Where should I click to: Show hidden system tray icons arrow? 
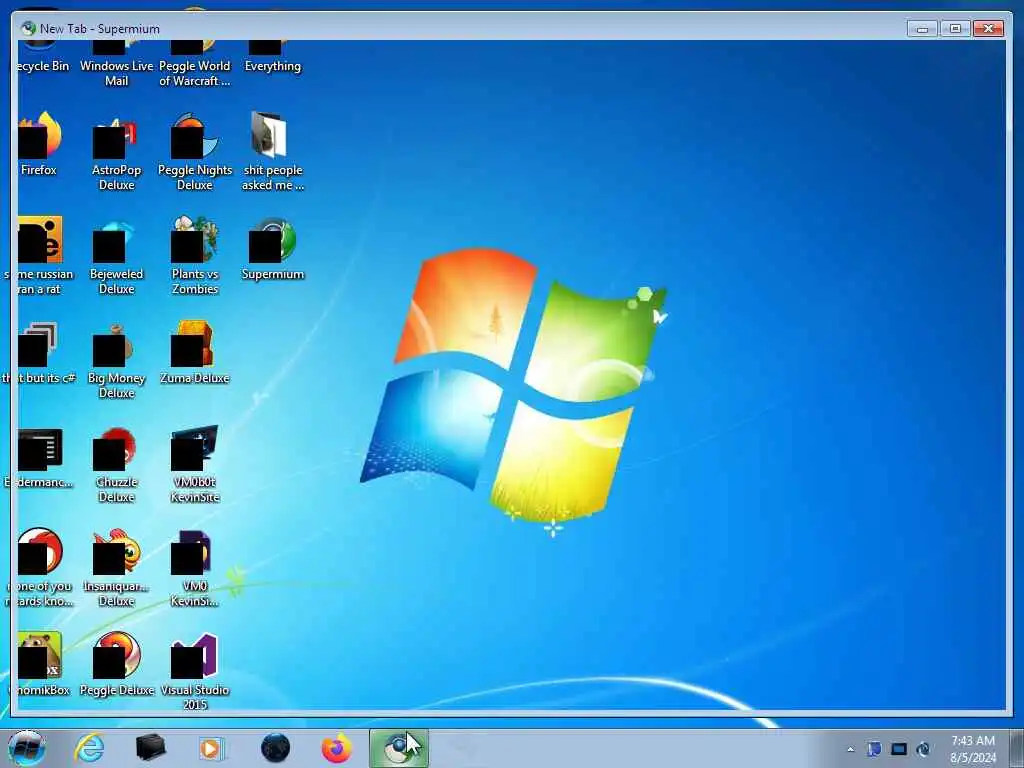click(x=850, y=749)
